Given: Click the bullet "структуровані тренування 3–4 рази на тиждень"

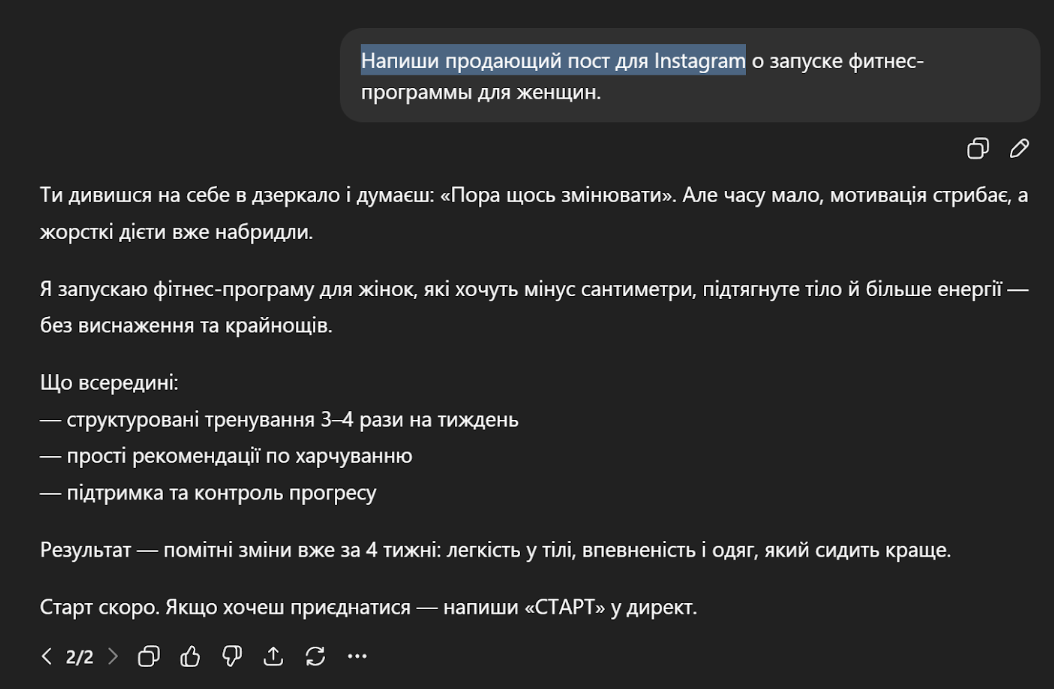Looking at the screenshot, I should (x=292, y=419).
